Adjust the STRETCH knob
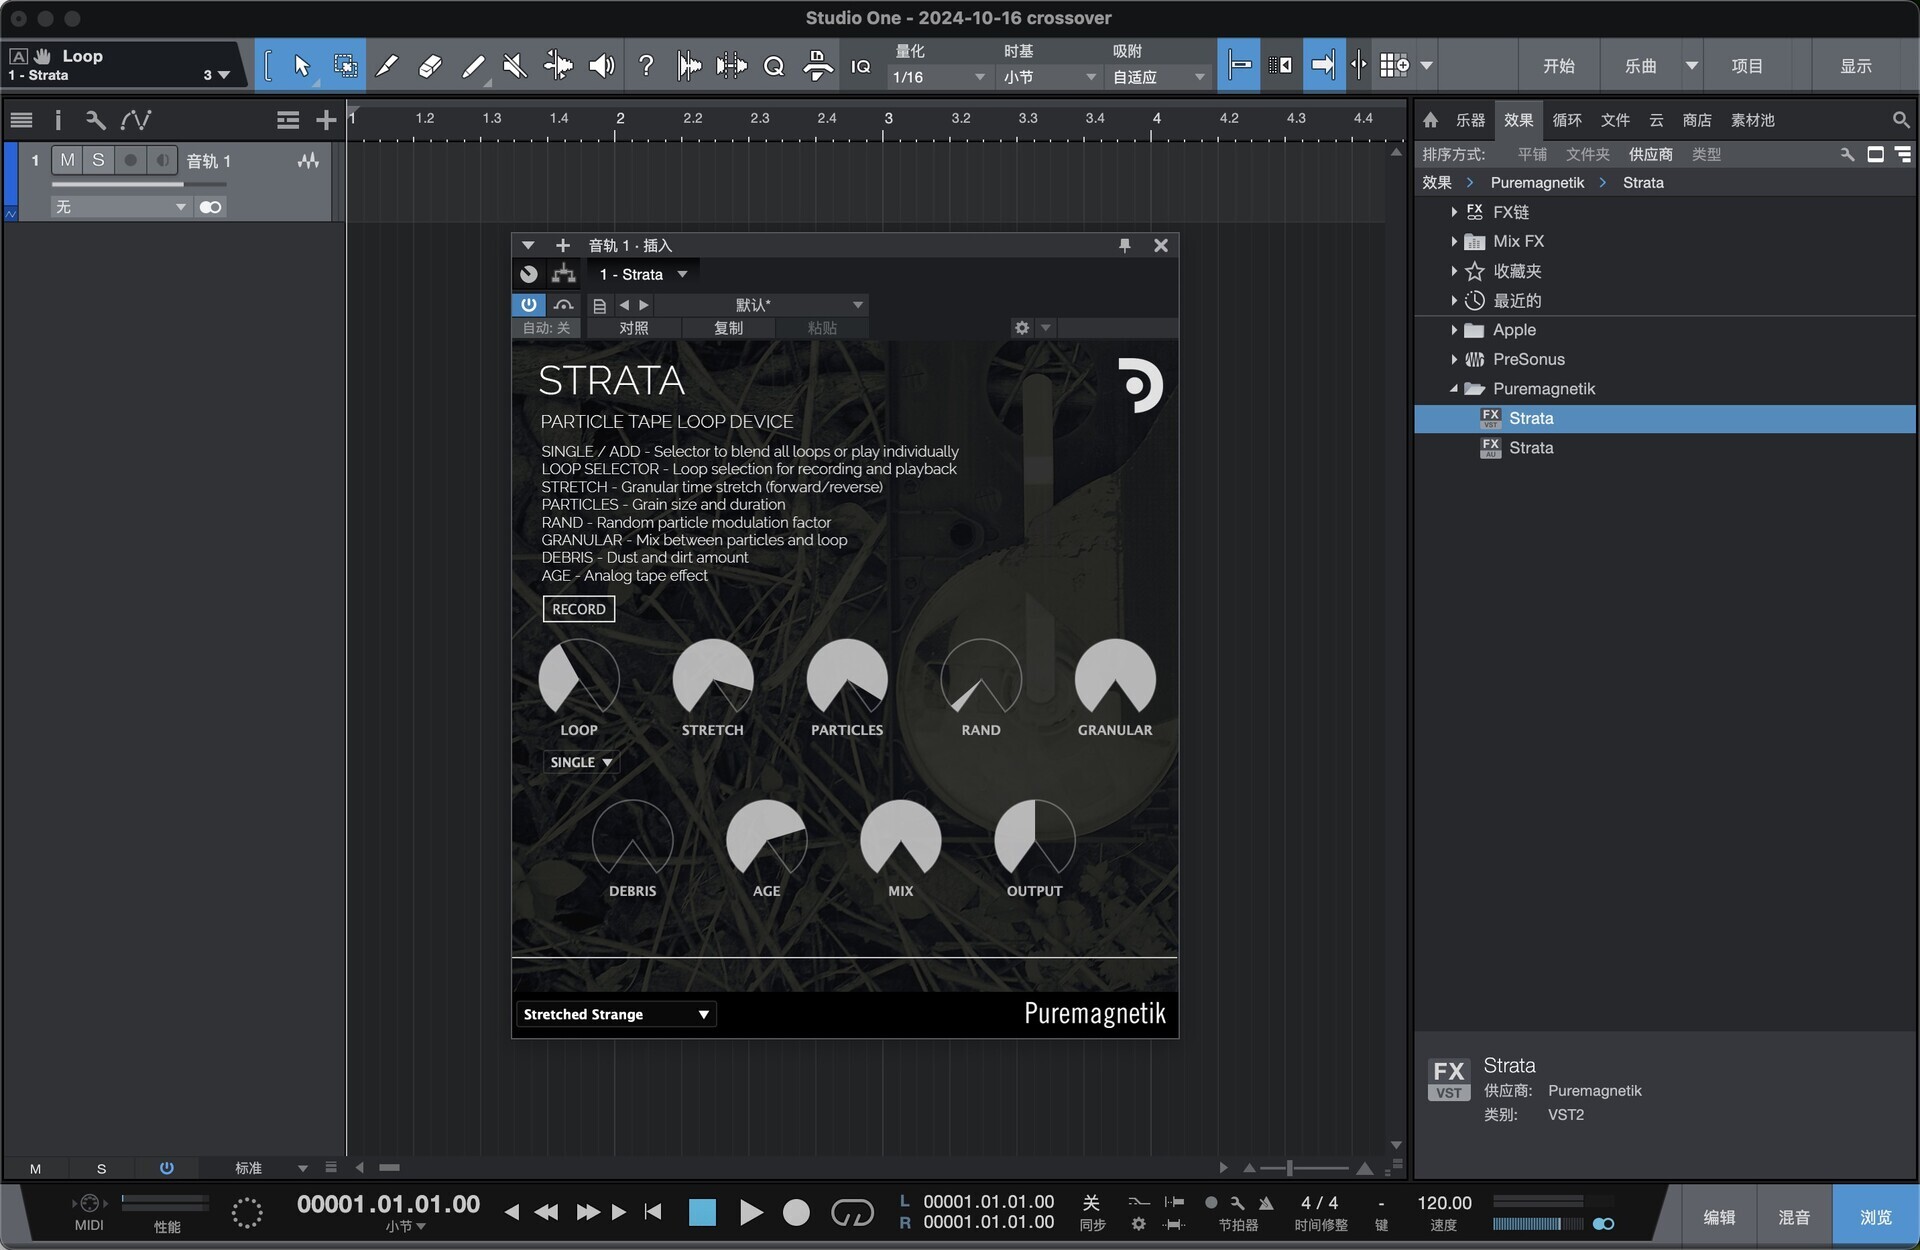Image resolution: width=1920 pixels, height=1250 pixels. (712, 678)
